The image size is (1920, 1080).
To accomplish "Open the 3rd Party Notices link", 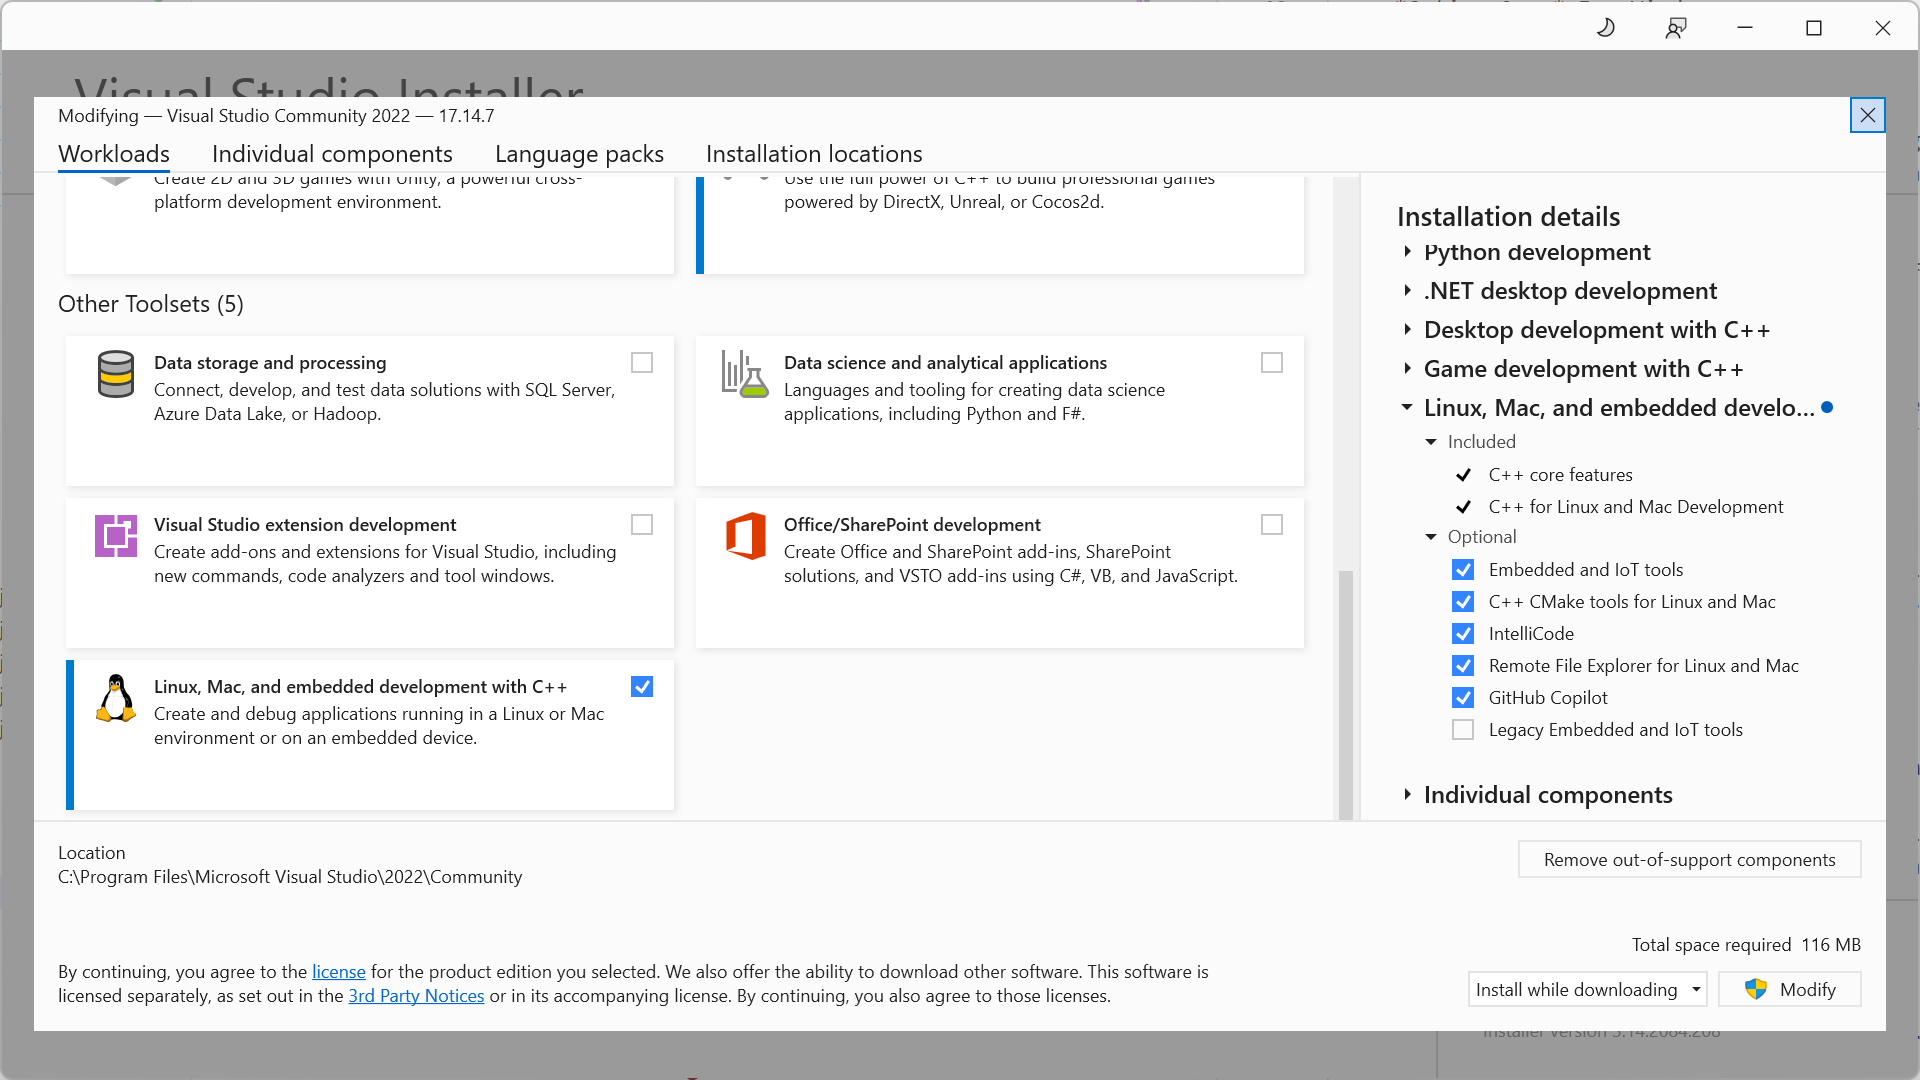I will point(416,996).
